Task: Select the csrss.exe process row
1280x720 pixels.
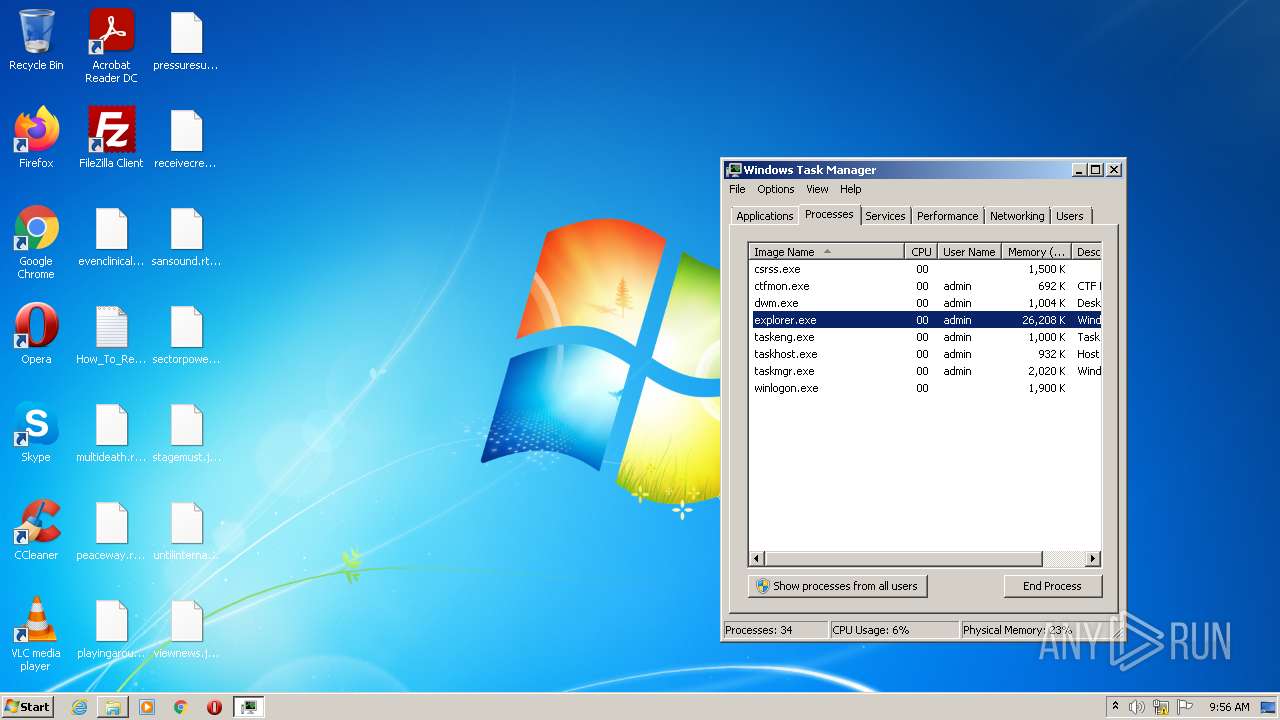Action: (926, 269)
